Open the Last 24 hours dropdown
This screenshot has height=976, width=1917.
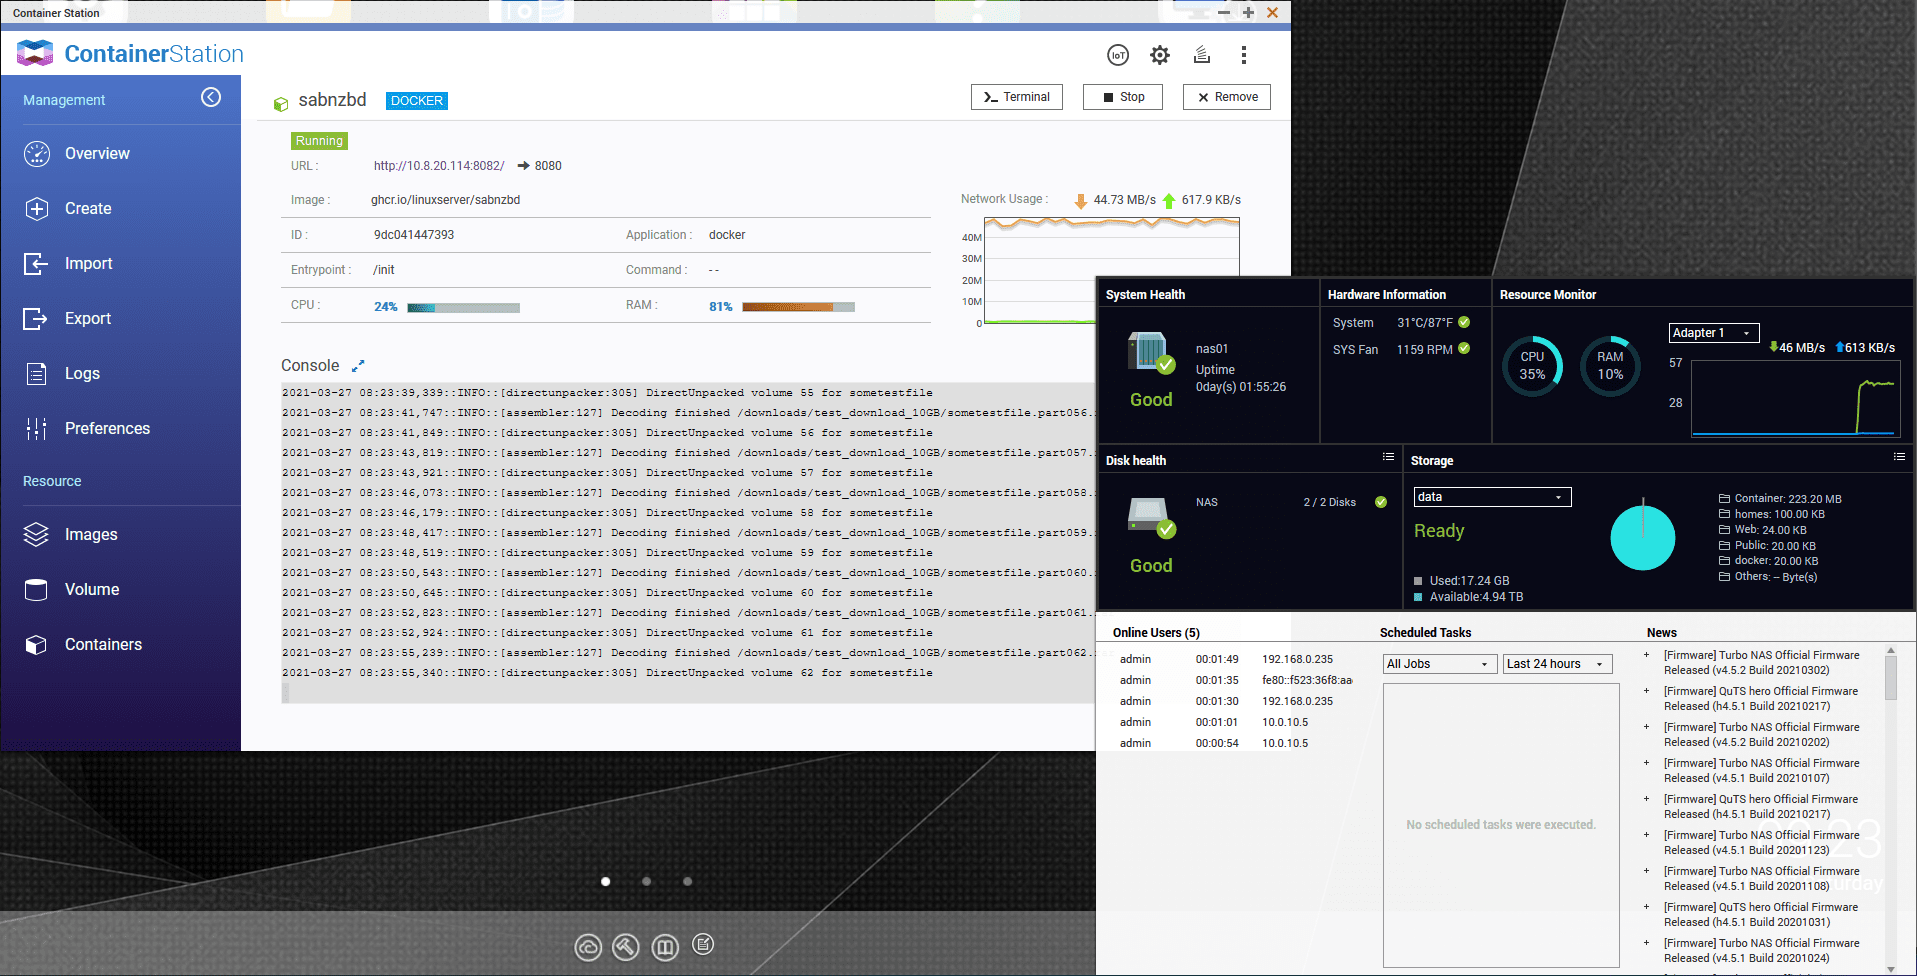pos(1558,664)
